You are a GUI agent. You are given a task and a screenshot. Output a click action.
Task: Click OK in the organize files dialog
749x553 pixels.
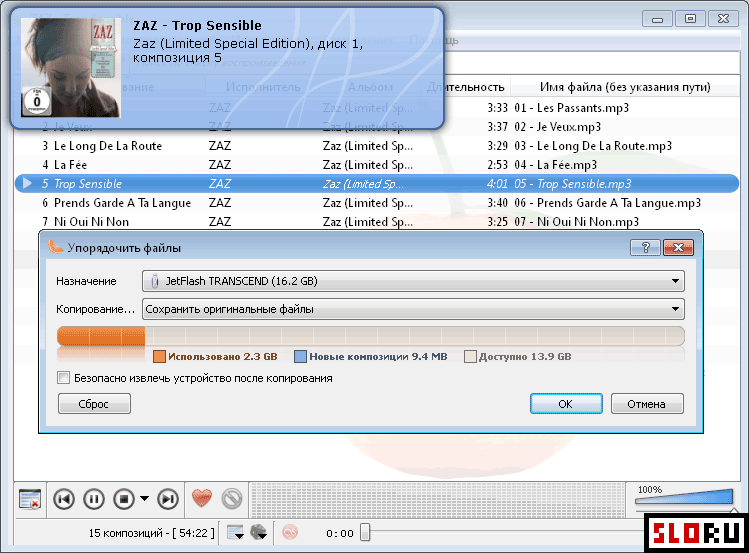click(x=566, y=404)
